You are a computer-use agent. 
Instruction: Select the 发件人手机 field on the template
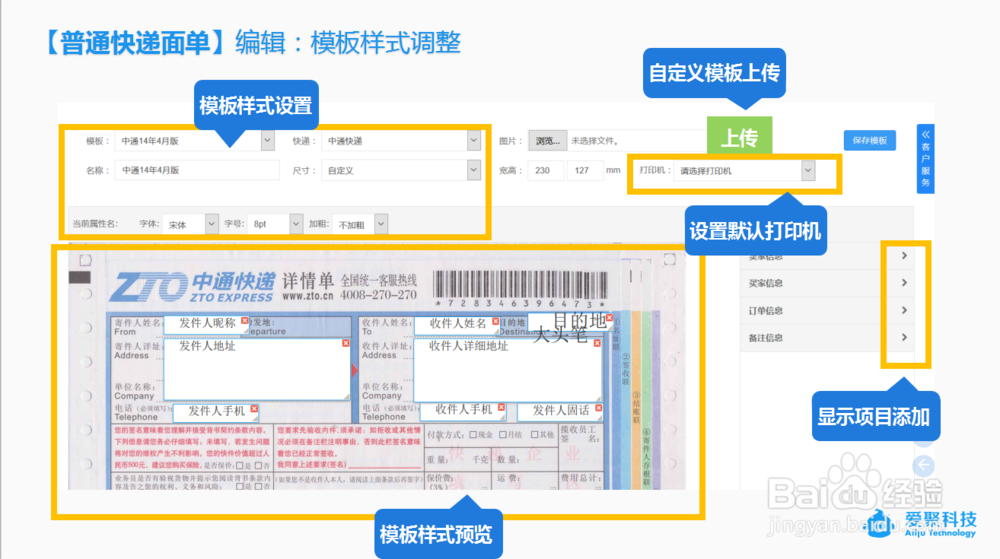click(x=216, y=411)
